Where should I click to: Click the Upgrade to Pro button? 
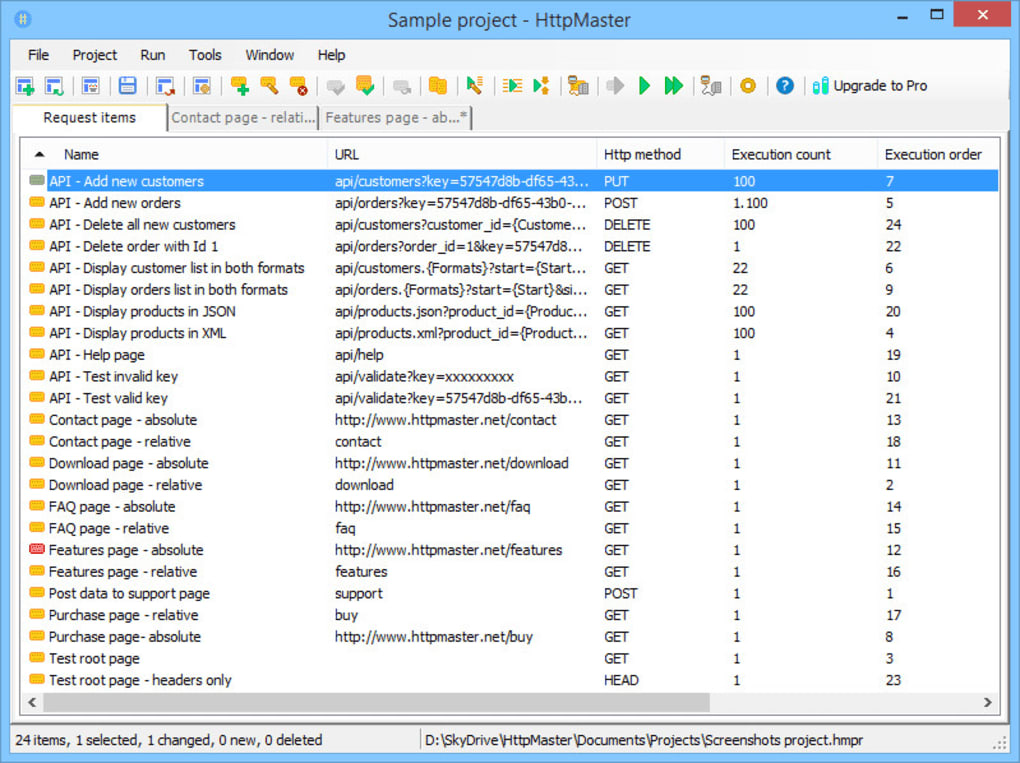tap(870, 86)
